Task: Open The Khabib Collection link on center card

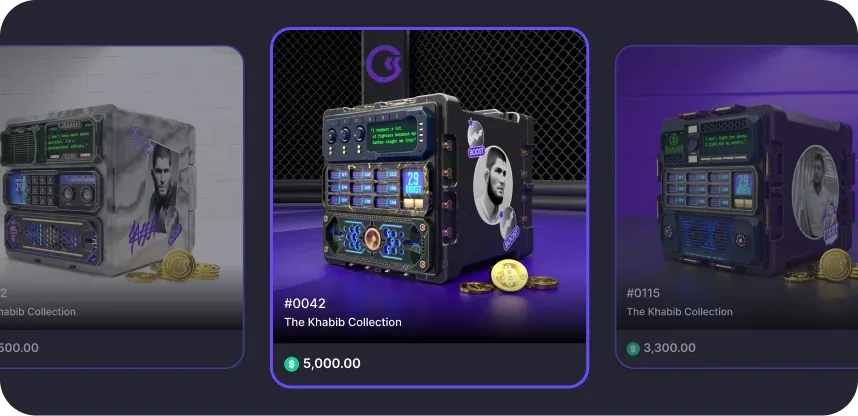Action: (x=343, y=322)
